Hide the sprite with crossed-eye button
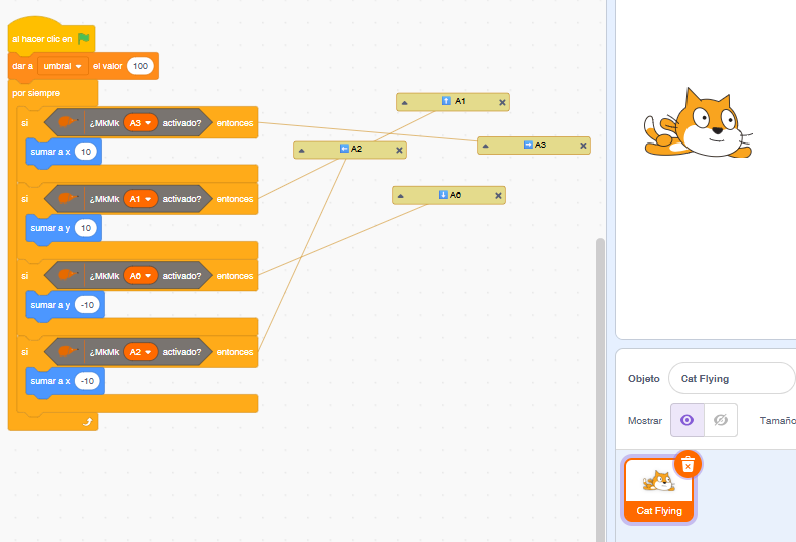 click(721, 420)
